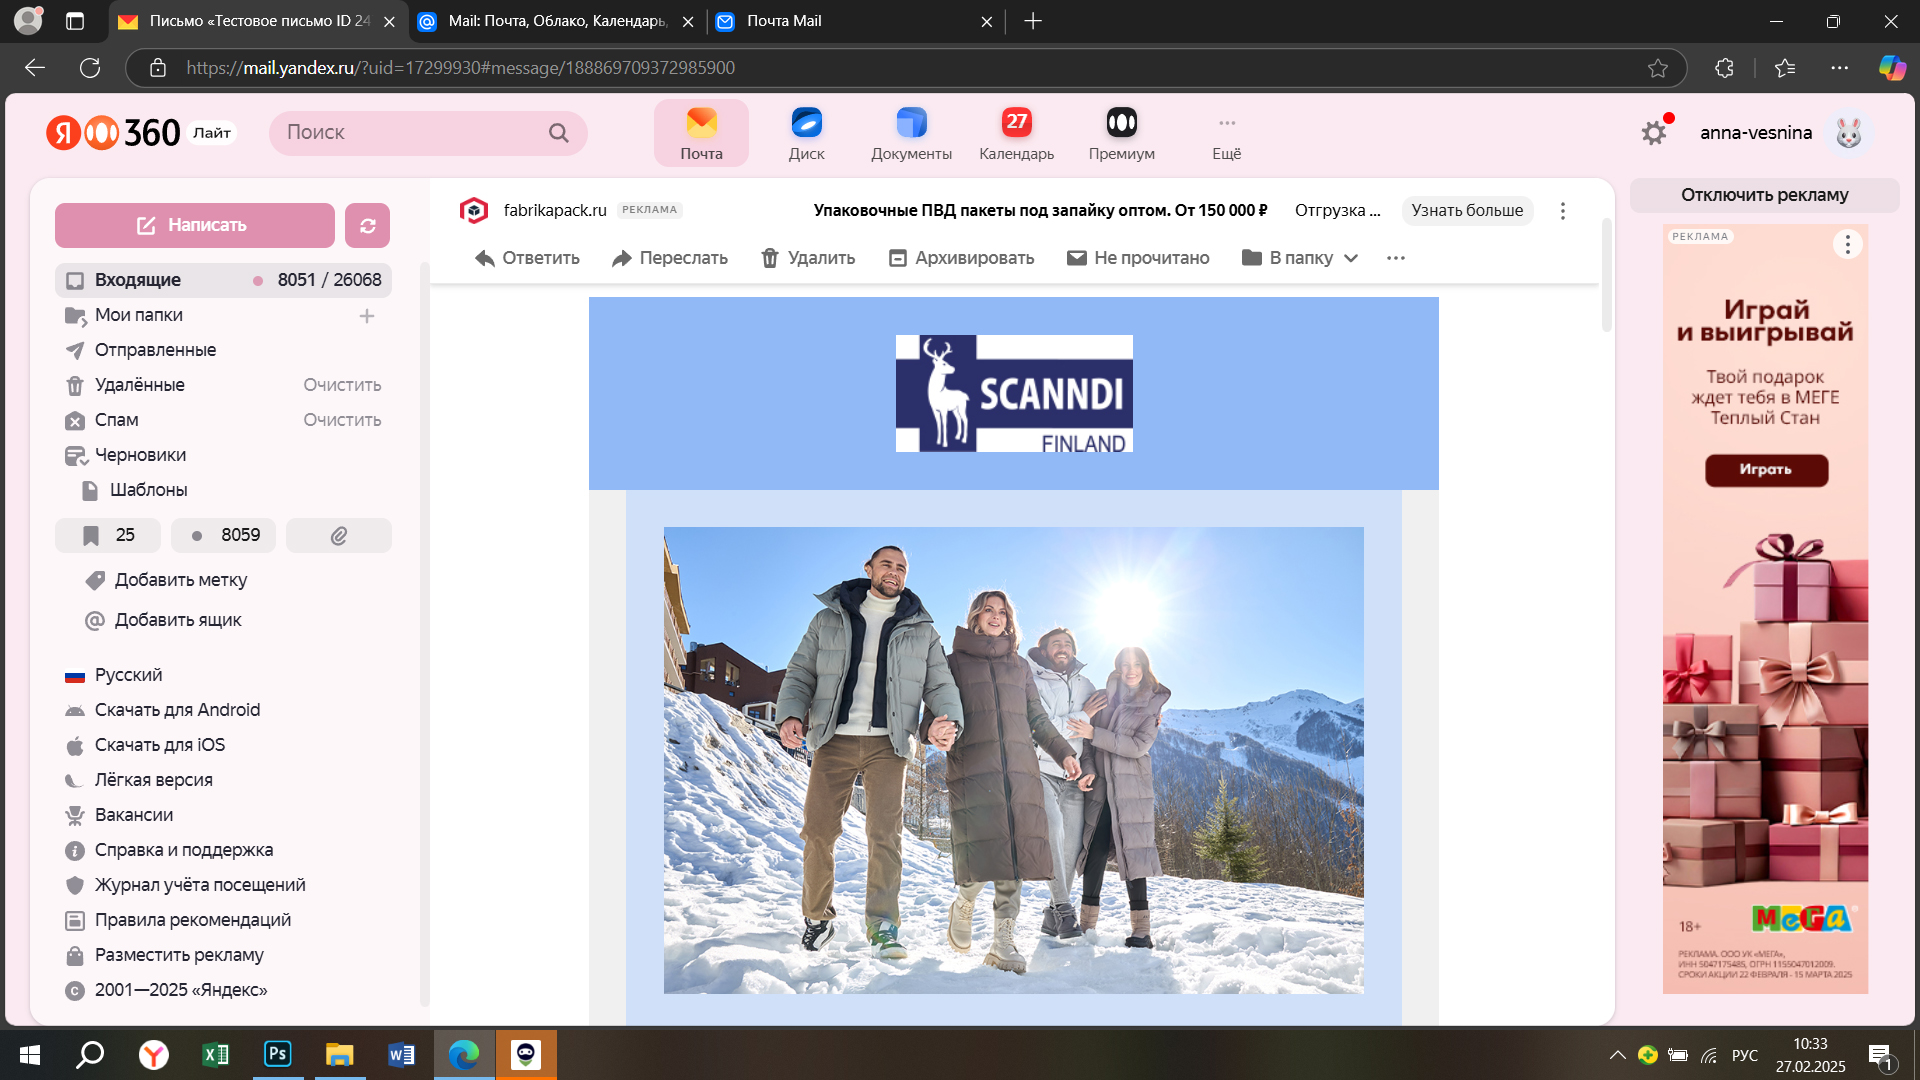1920x1080 pixels.
Task: Filter unread messages showing 8059
Action: pyautogui.click(x=224, y=536)
